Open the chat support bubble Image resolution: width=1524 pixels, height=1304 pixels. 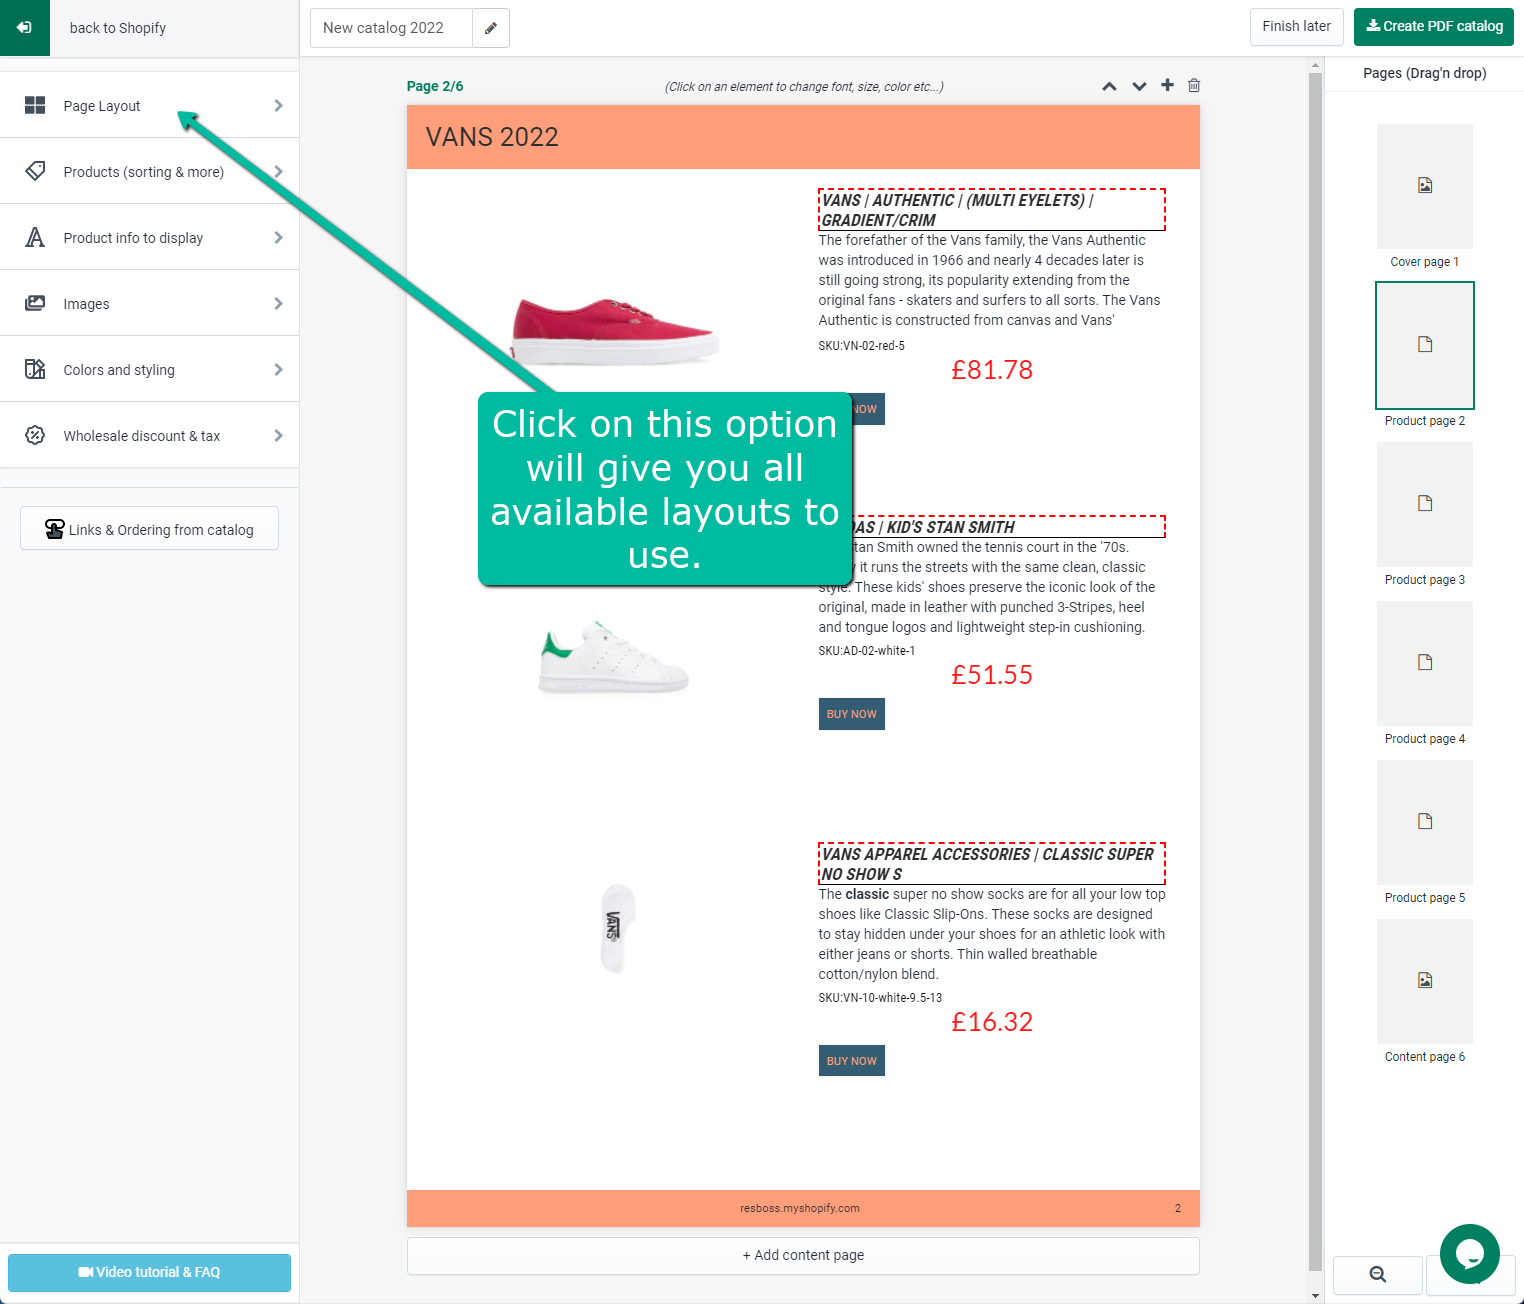click(x=1469, y=1253)
